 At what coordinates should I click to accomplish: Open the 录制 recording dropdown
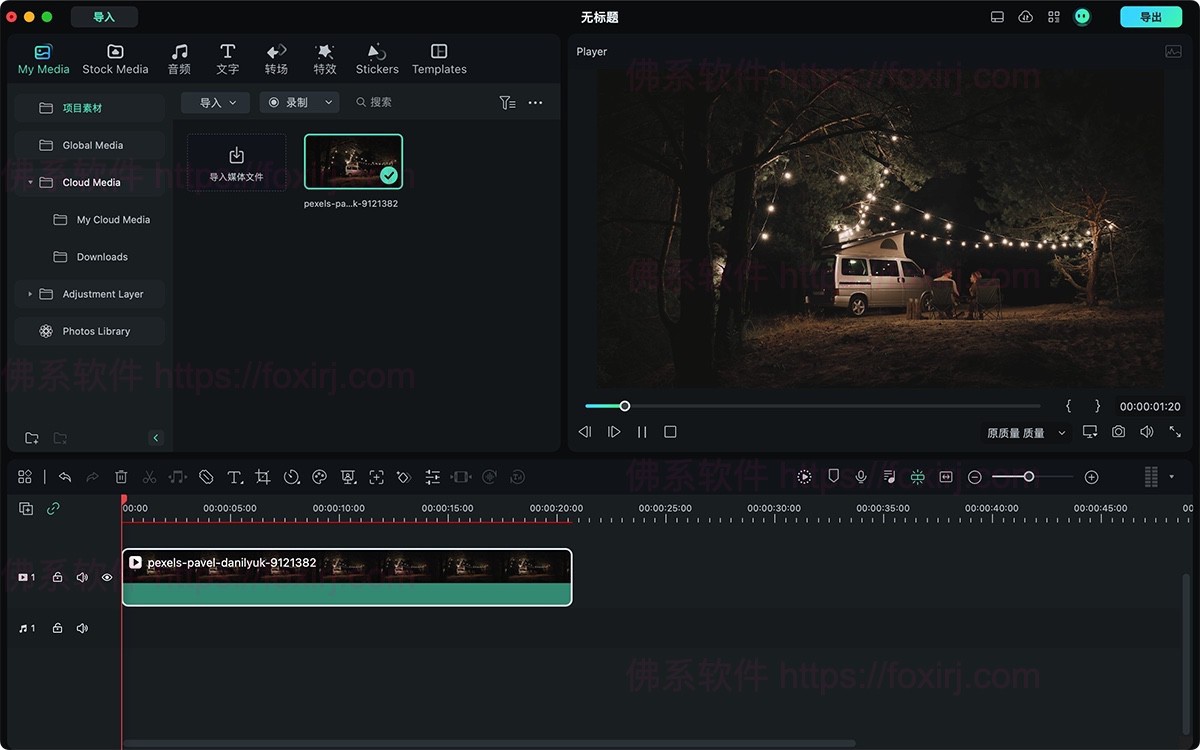pos(299,102)
